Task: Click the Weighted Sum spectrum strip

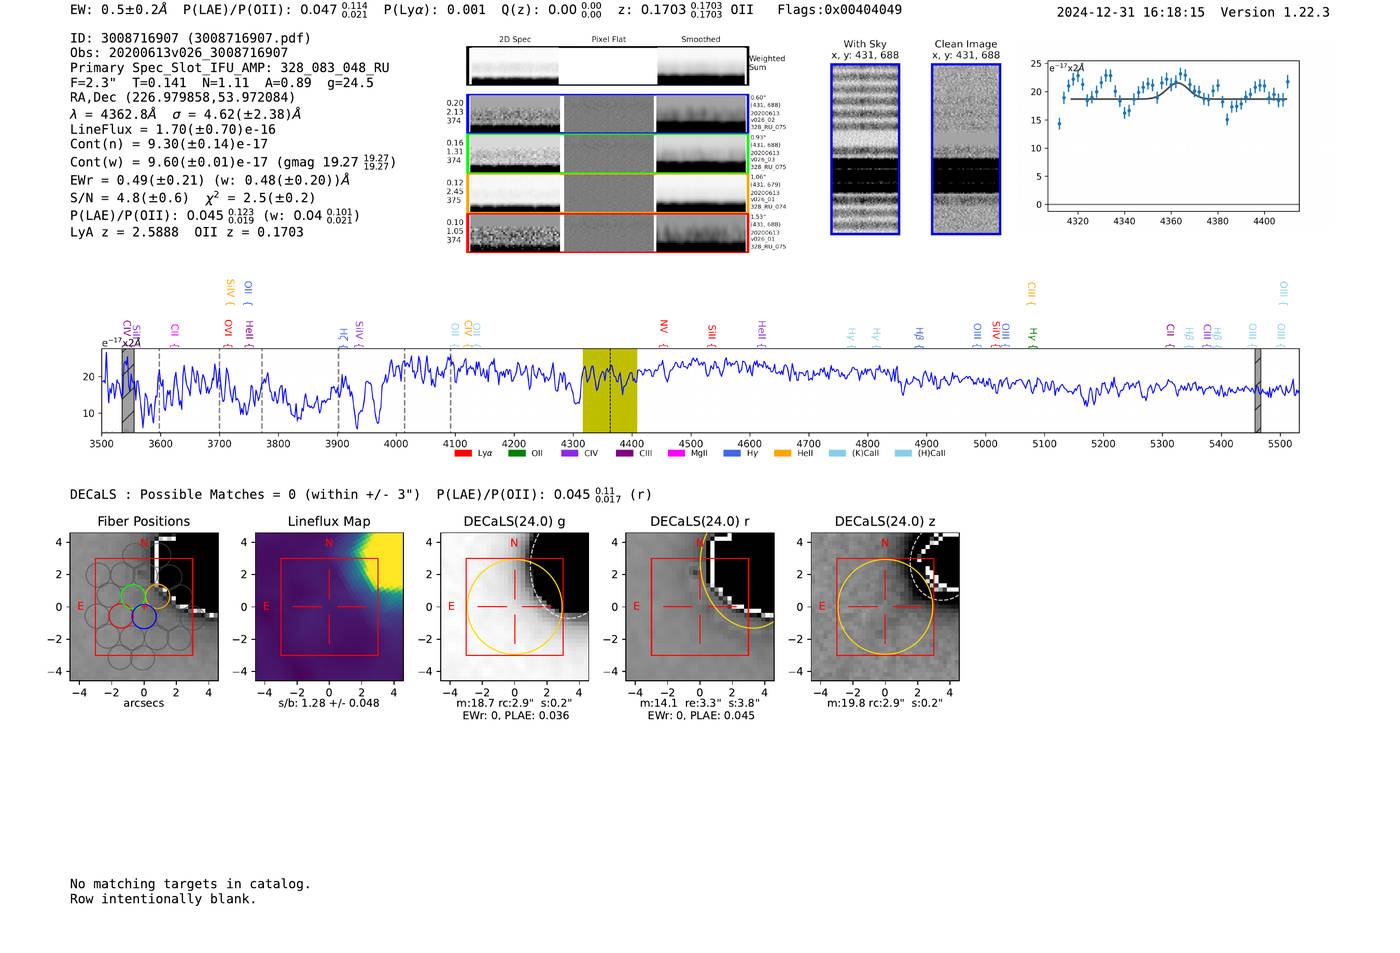Action: 608,66
